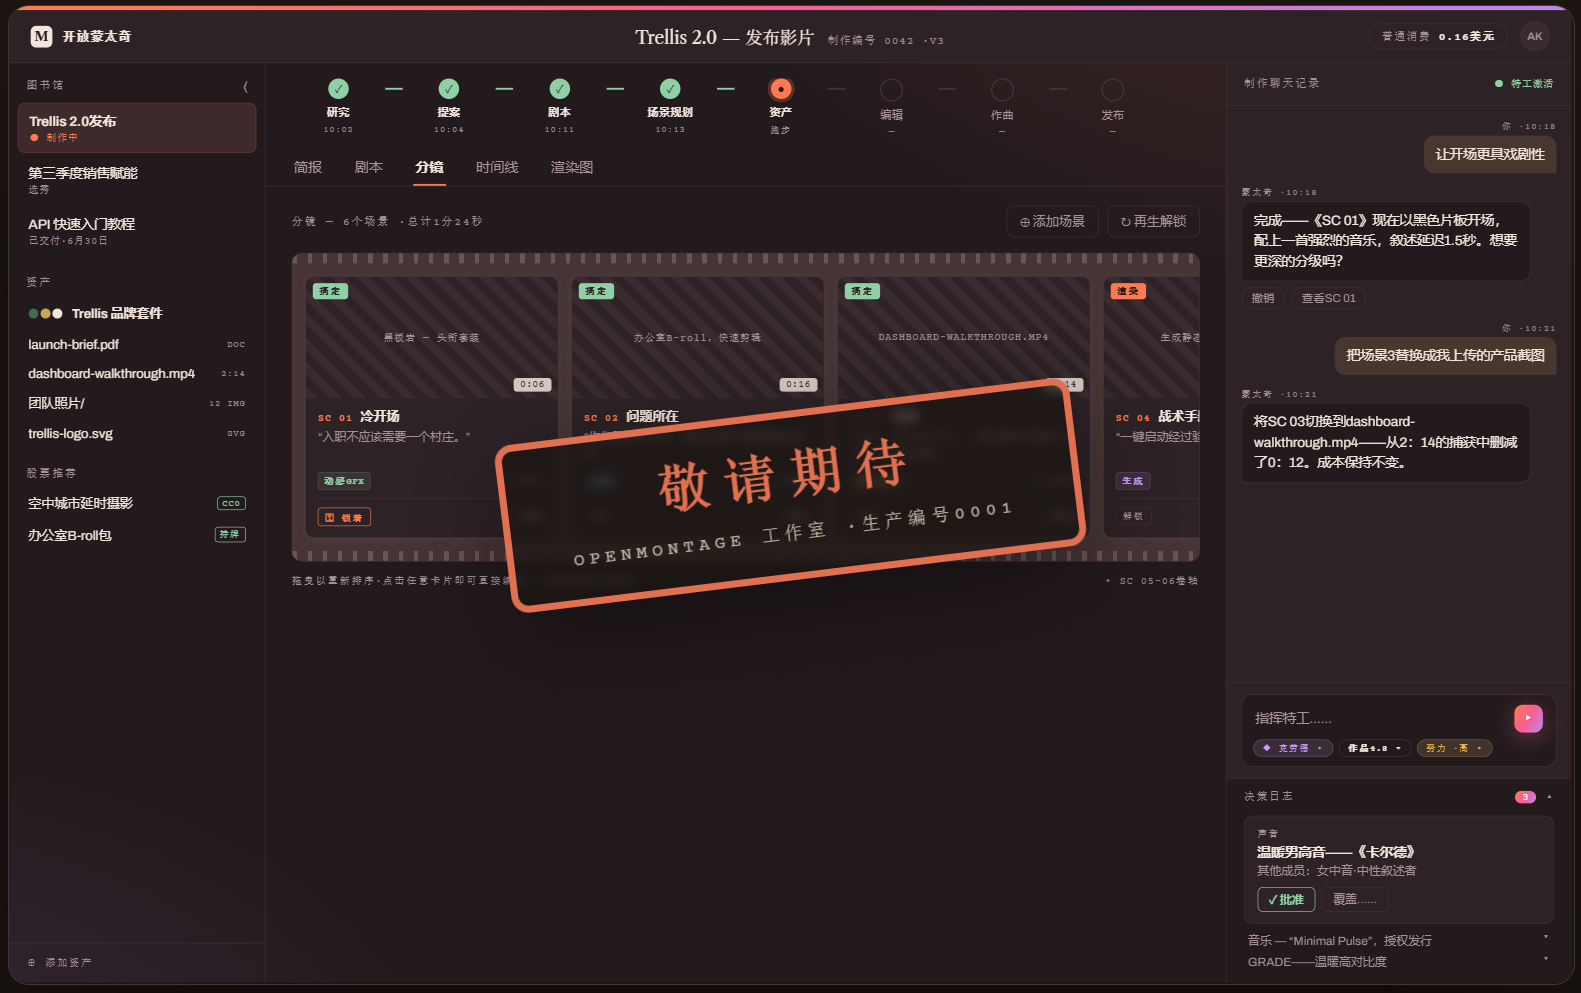
Task: Select the 场景规划 completed stage checkmark
Action: click(670, 89)
